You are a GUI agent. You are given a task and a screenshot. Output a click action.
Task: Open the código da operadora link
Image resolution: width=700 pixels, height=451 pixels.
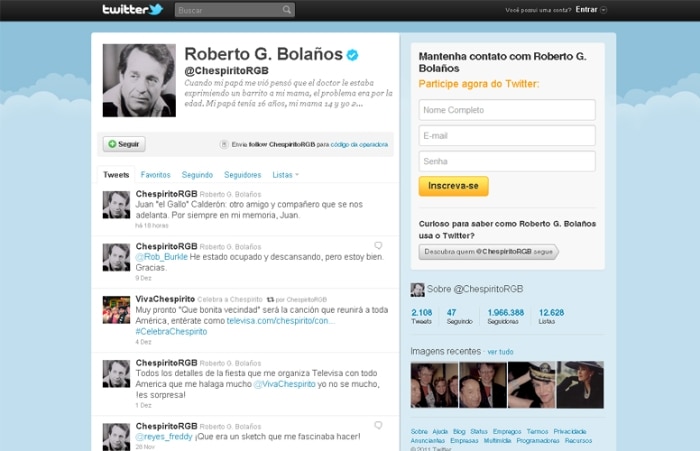tap(359, 145)
